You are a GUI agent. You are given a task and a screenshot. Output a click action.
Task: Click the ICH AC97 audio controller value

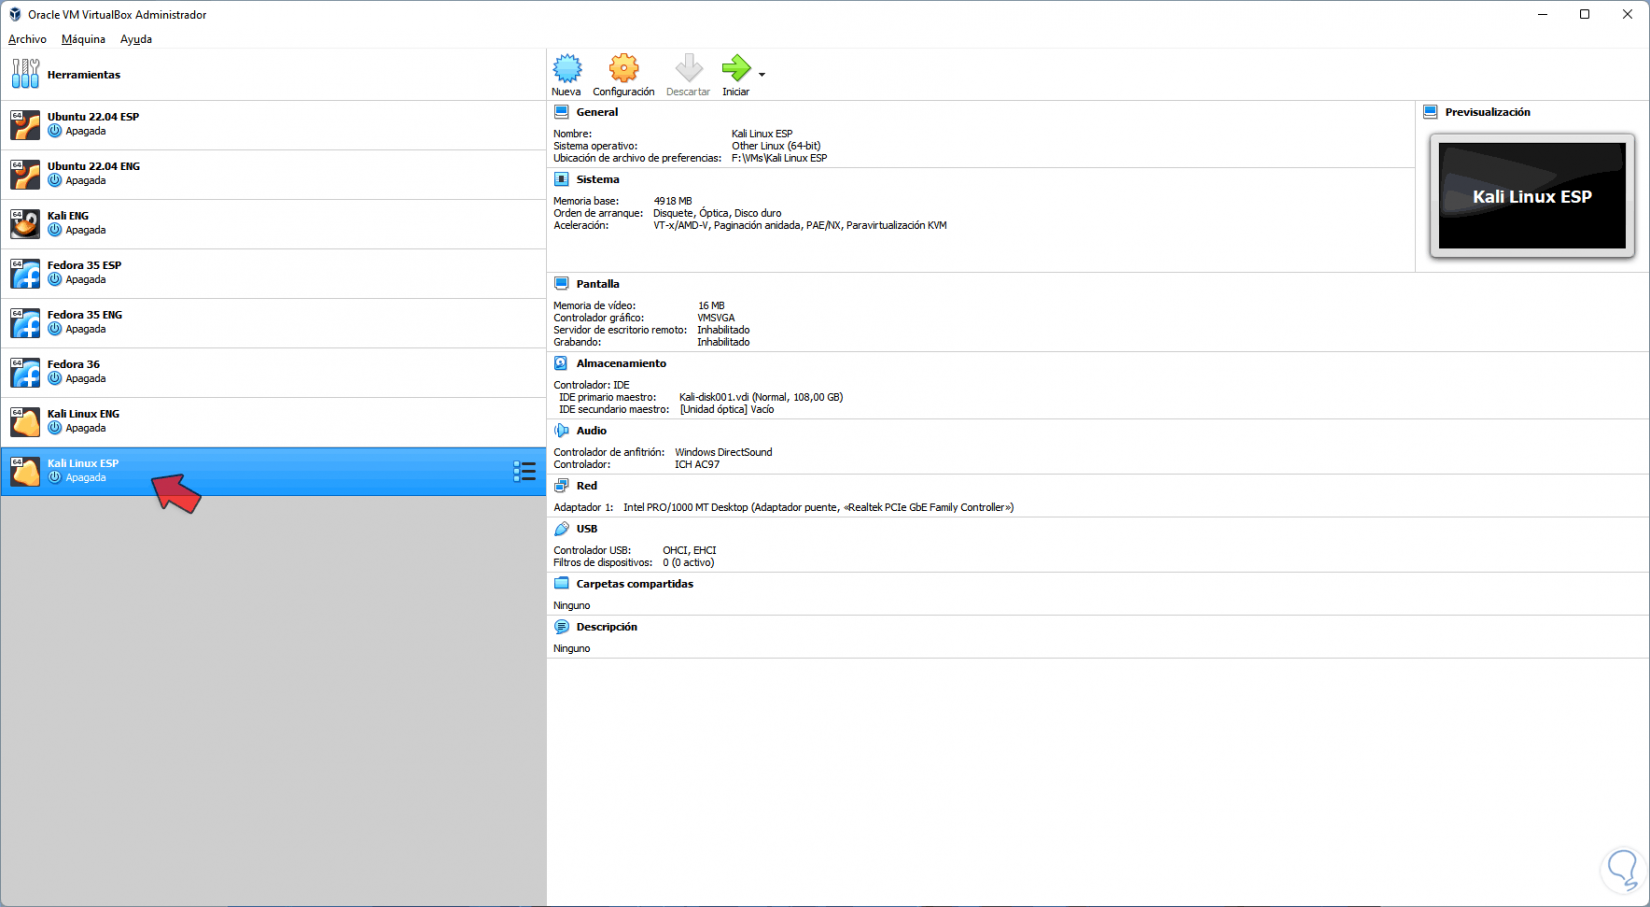click(x=697, y=464)
